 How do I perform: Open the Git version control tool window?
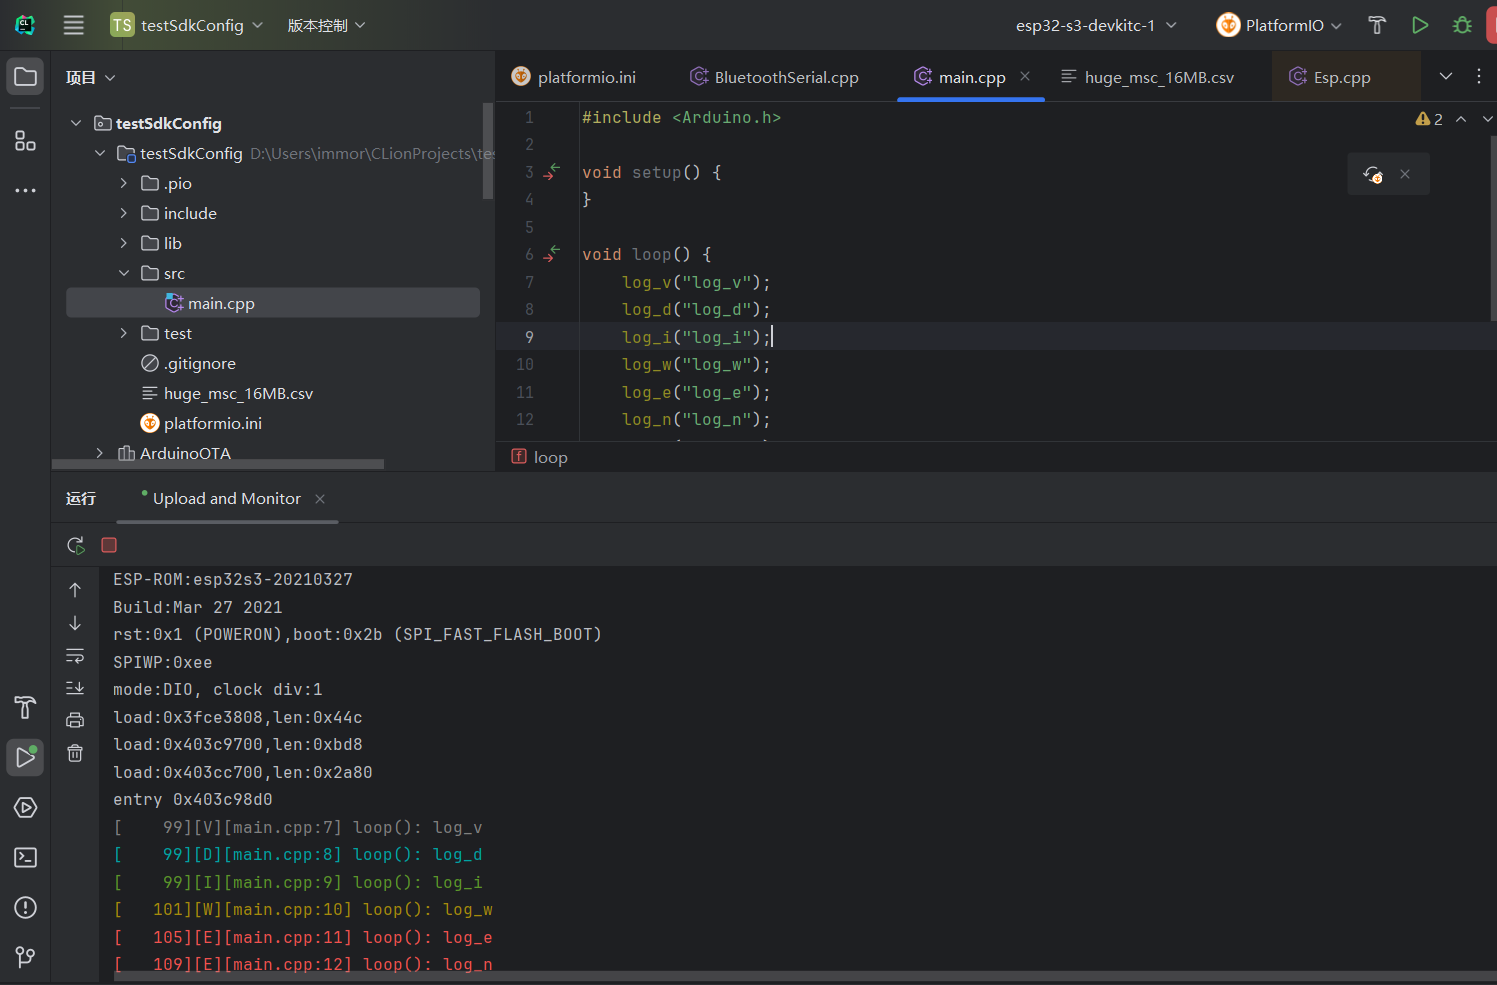click(x=25, y=957)
